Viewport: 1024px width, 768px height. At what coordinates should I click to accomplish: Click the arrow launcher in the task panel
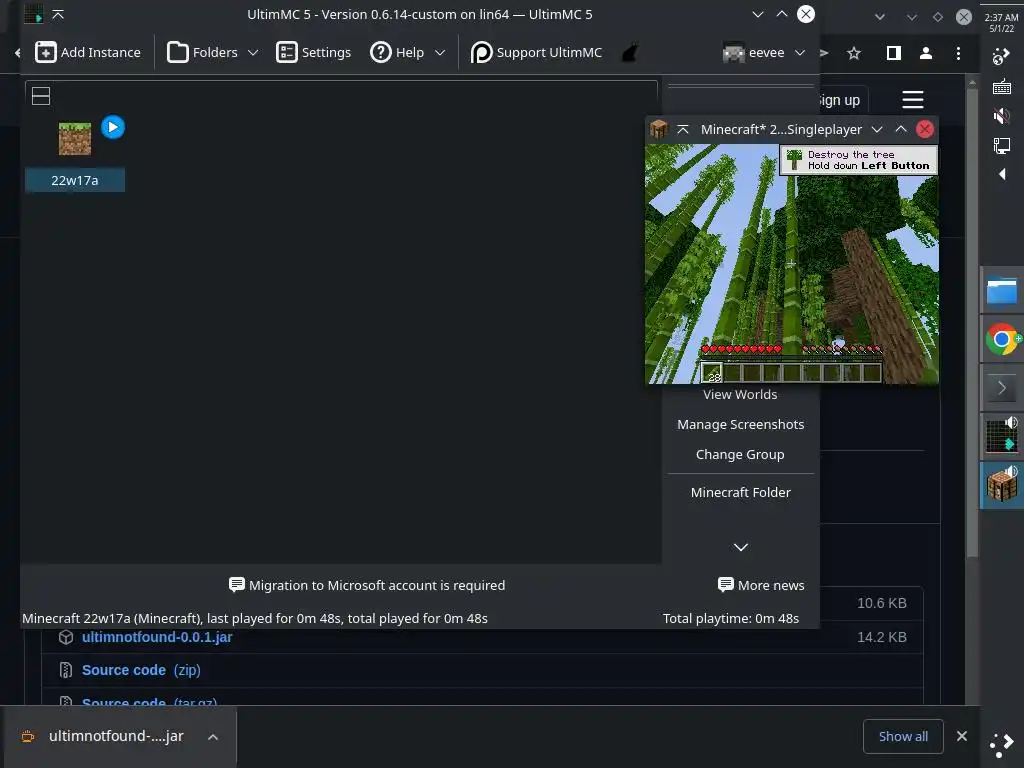(1002, 389)
